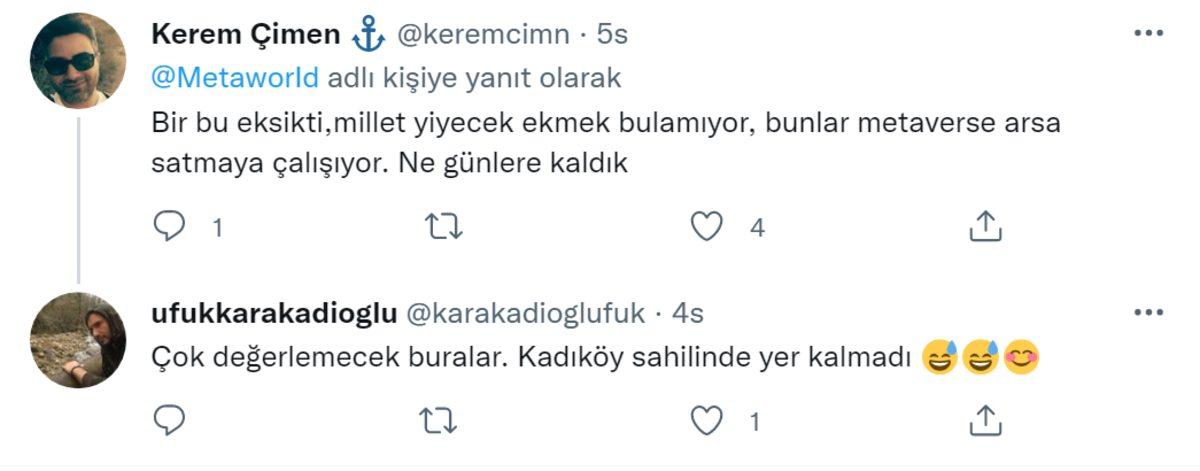Like ufukkarakadioglu's tweet
Screen dimensions: 1200x471
point(707,421)
